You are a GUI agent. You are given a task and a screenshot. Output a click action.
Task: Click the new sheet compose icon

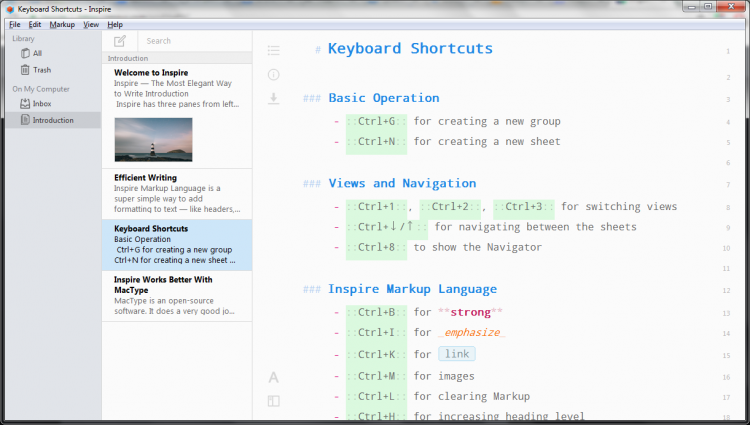[x=120, y=41]
